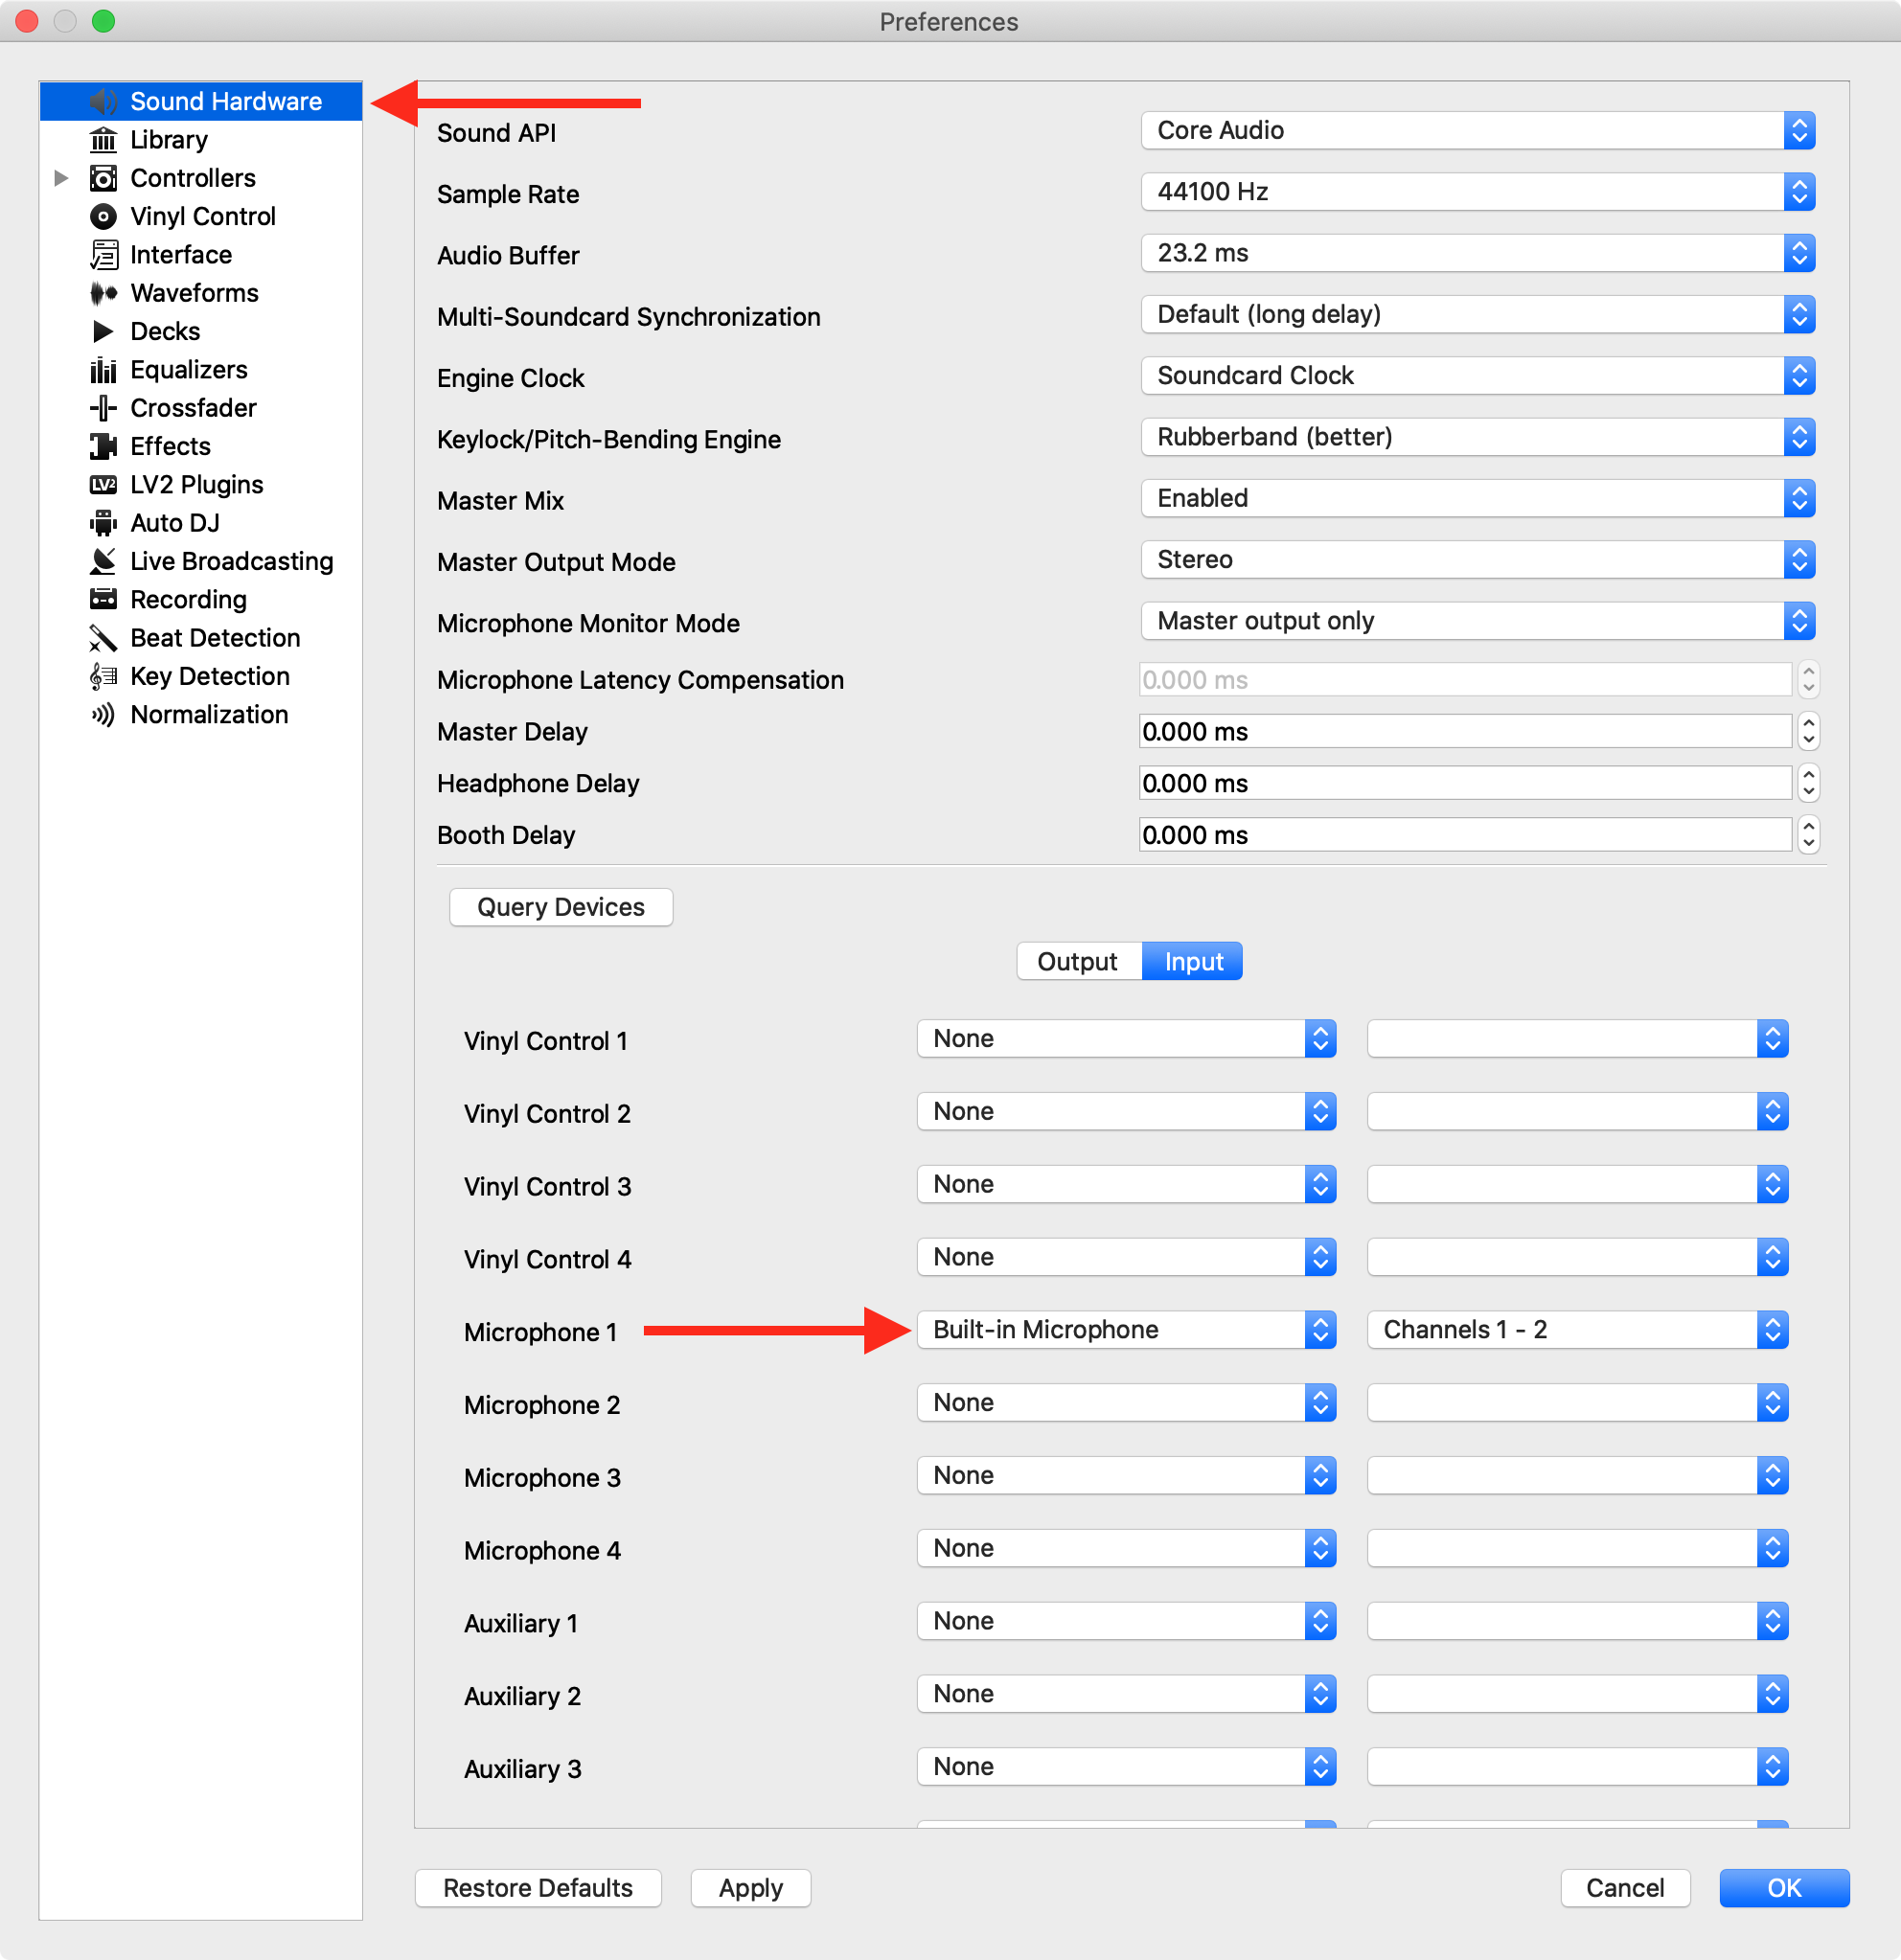Open Vinyl Control vinyl disc icon

click(x=103, y=216)
